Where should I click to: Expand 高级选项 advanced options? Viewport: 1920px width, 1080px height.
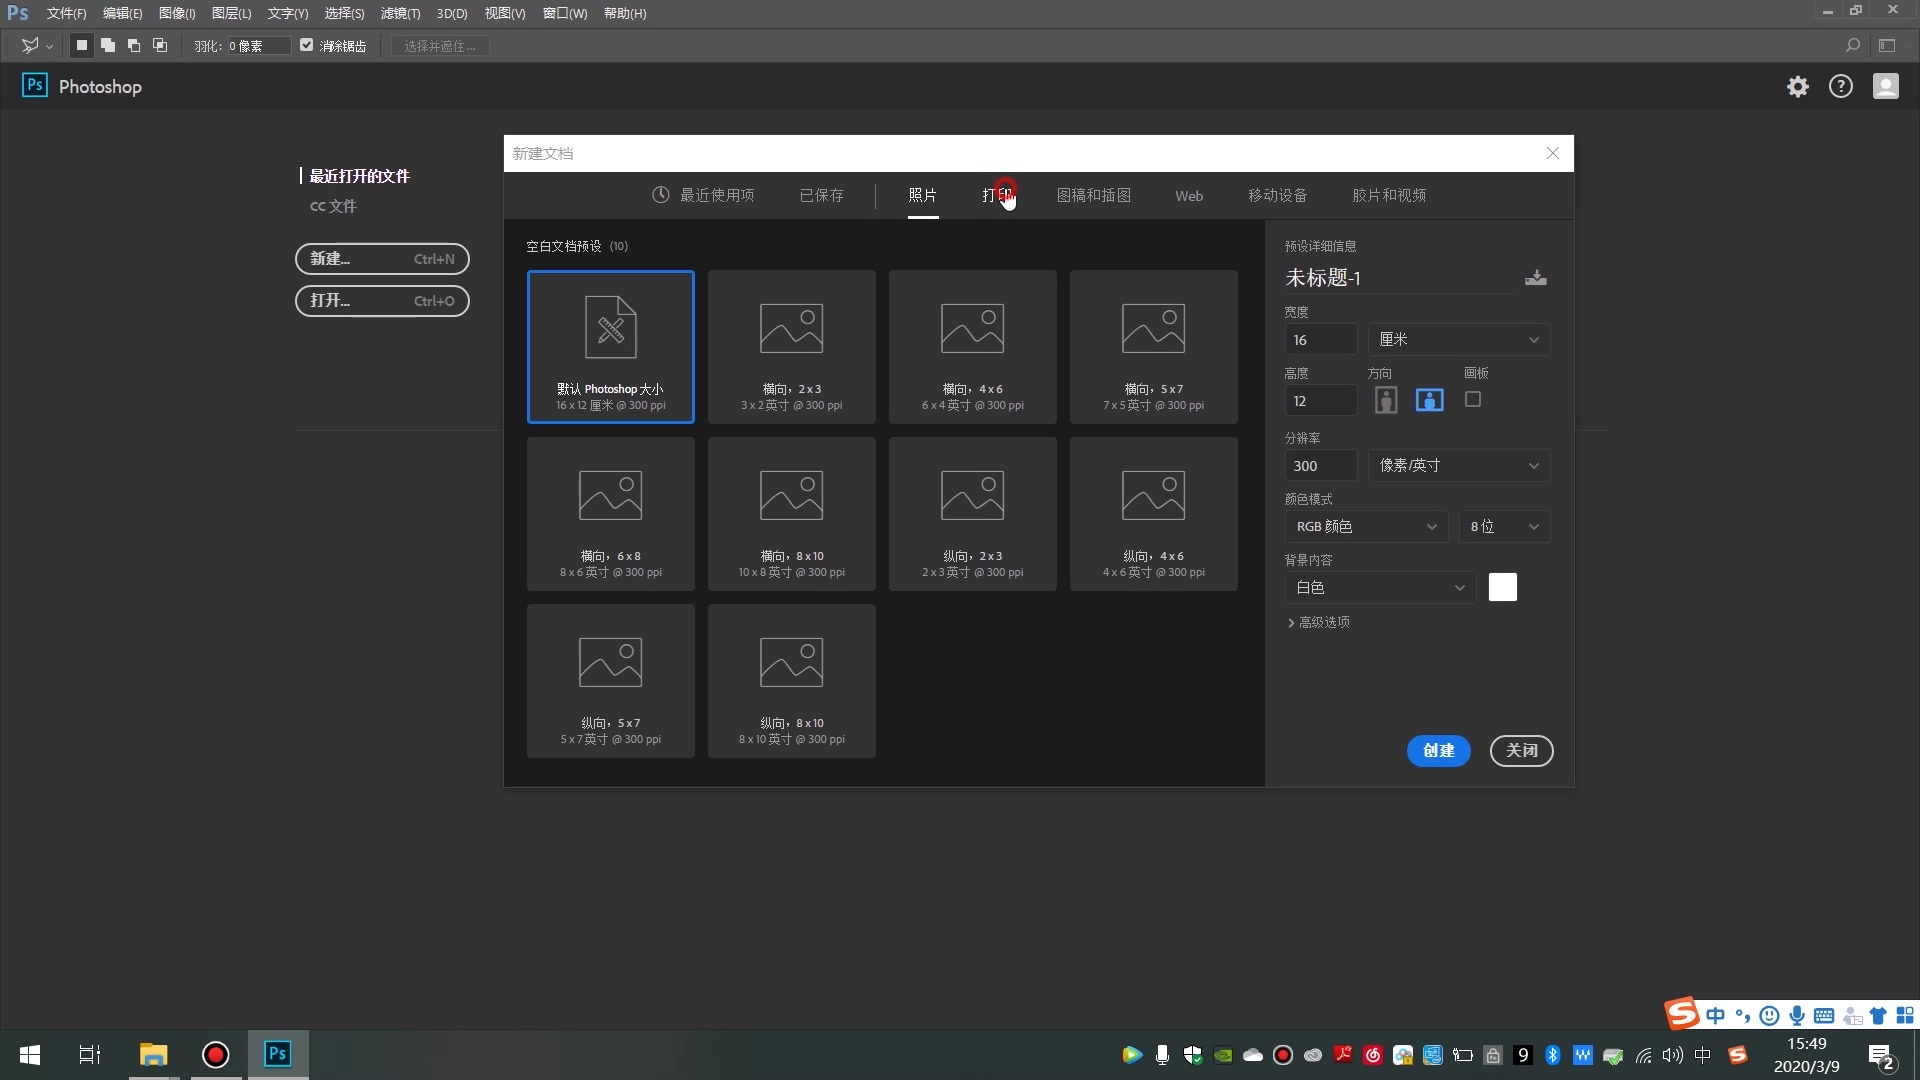[1318, 622]
